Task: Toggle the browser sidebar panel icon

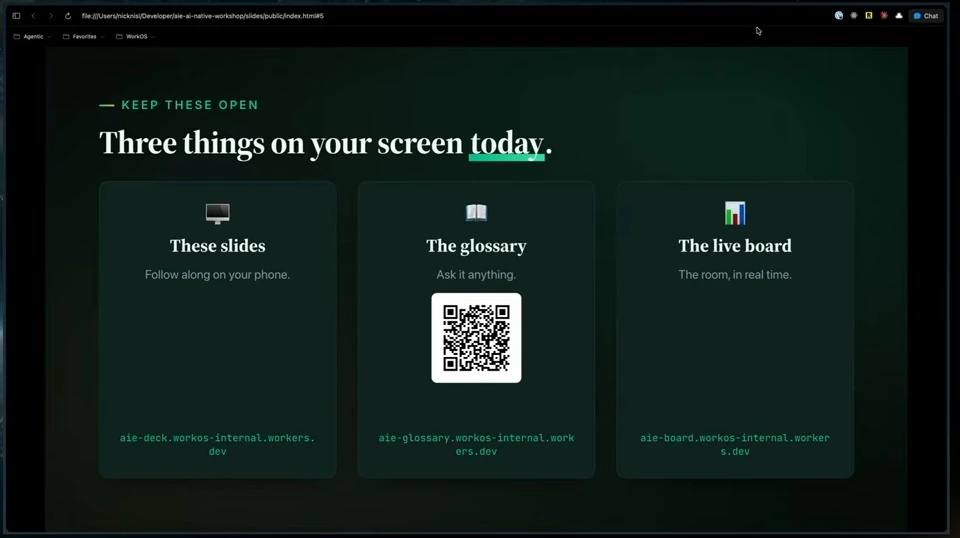Action: [17, 16]
